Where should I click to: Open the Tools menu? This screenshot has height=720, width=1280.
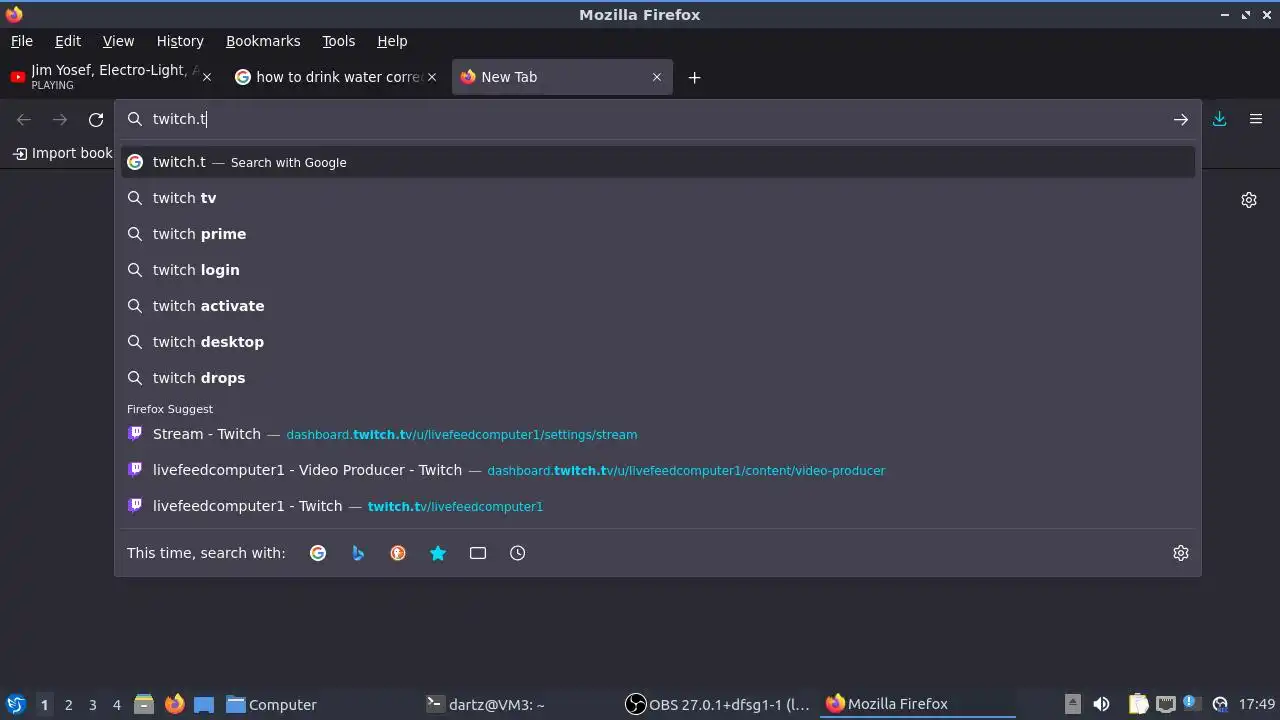tap(338, 41)
